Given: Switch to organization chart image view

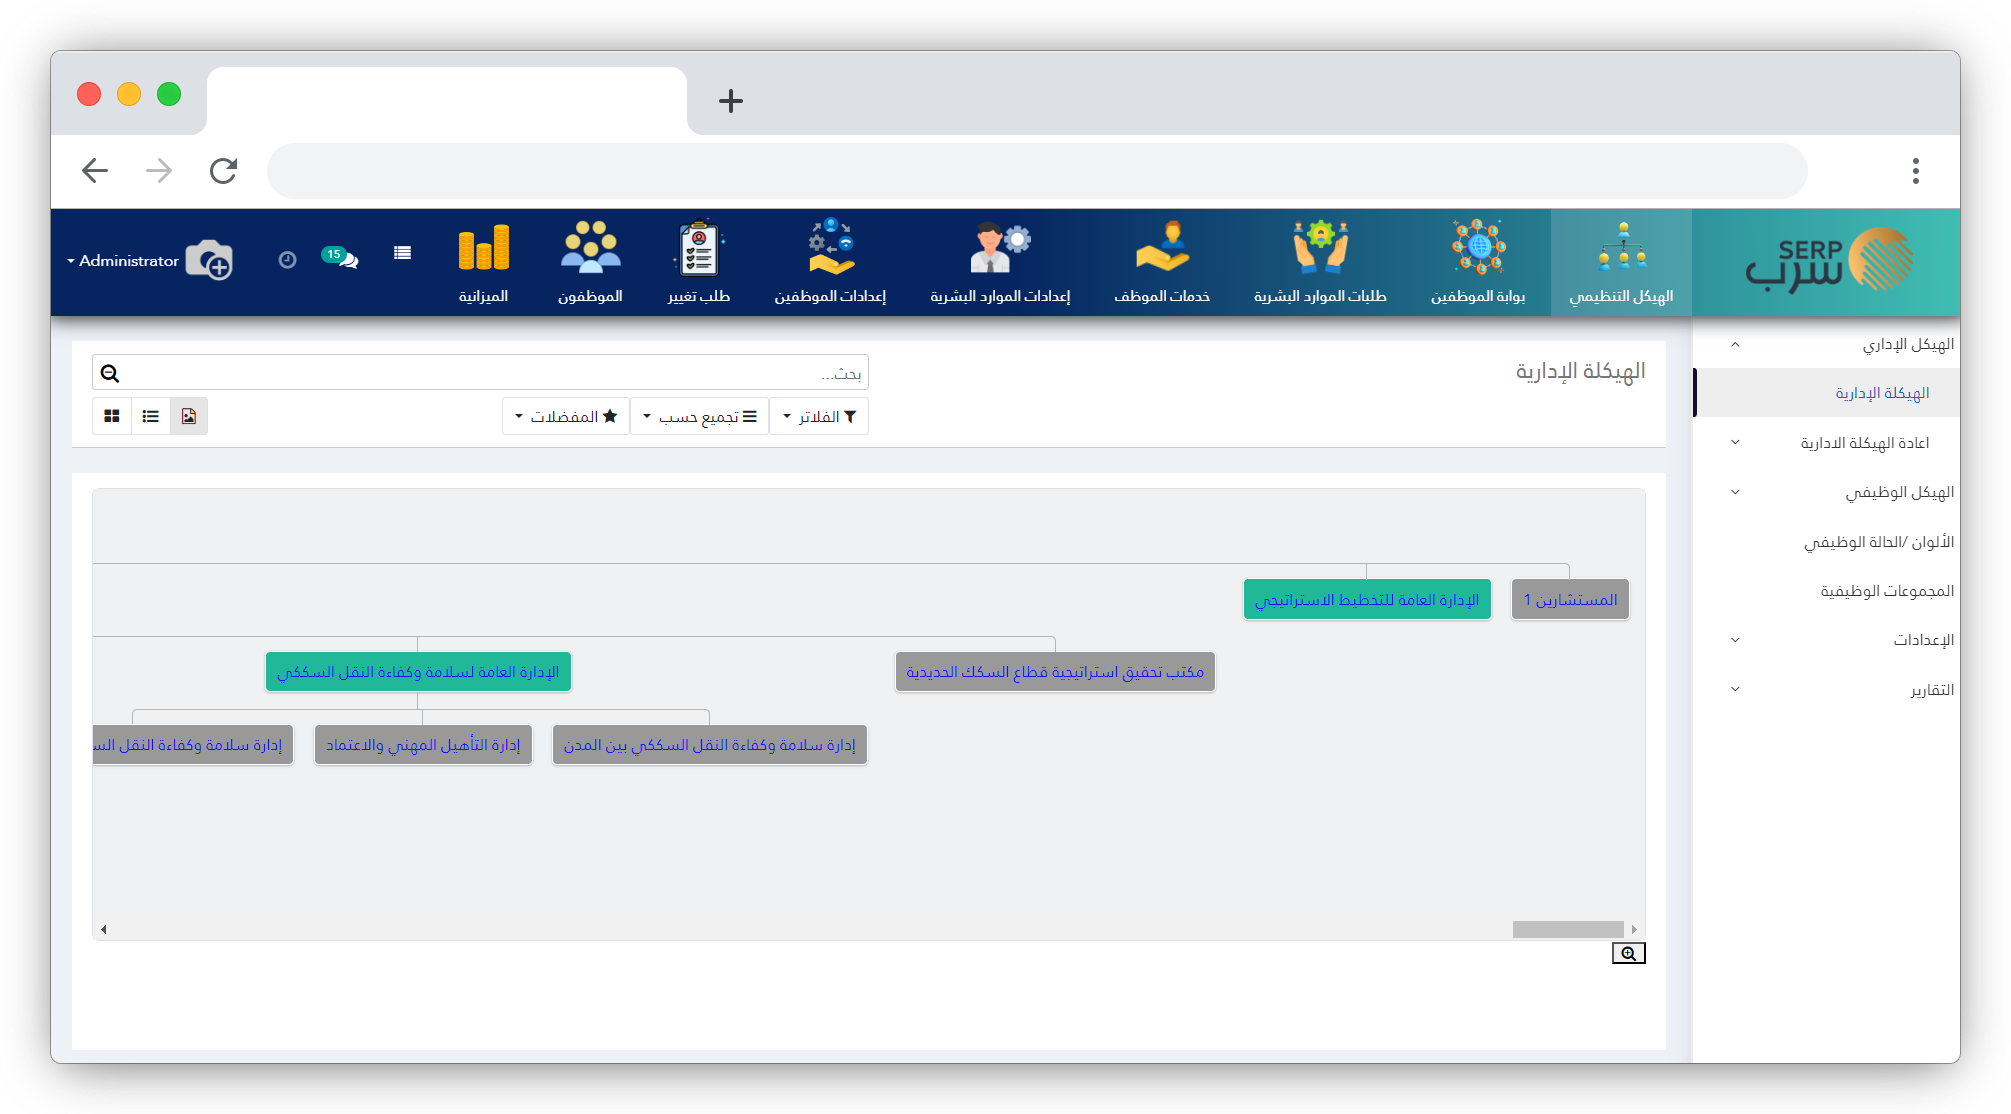Looking at the screenshot, I should click(x=189, y=416).
